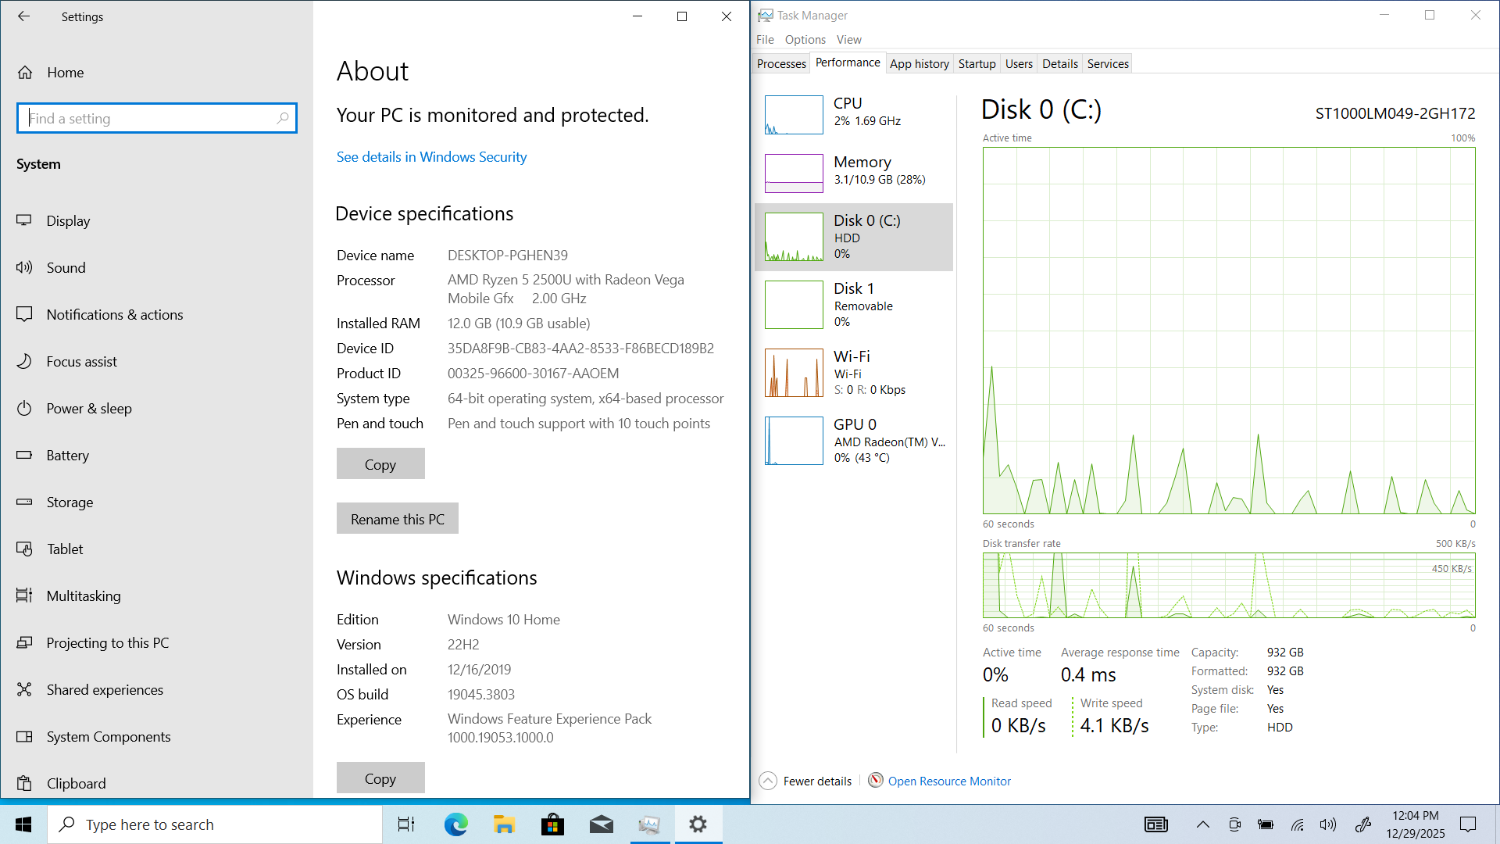Open the Battery settings page
Screen dimensions: 1500x844
(67, 455)
